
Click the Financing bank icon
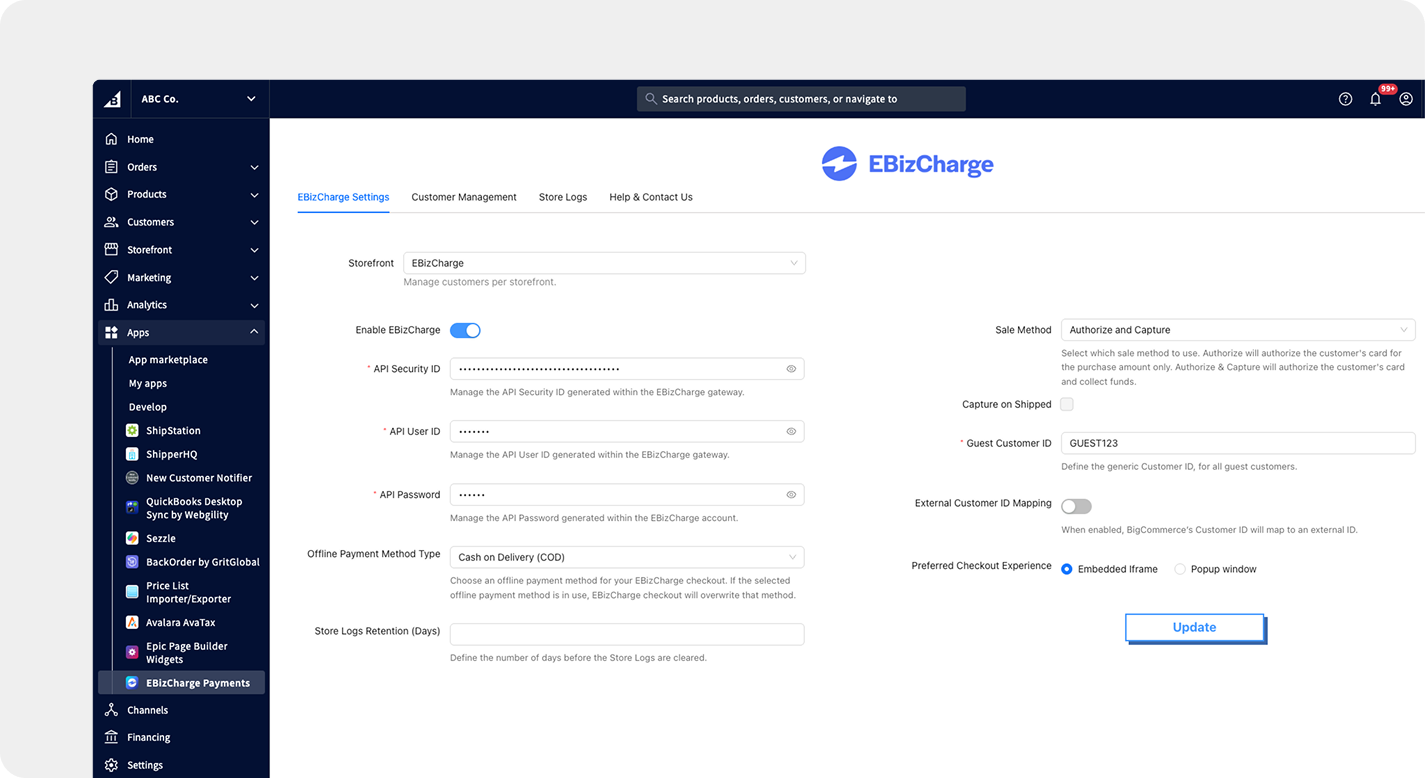coord(112,737)
